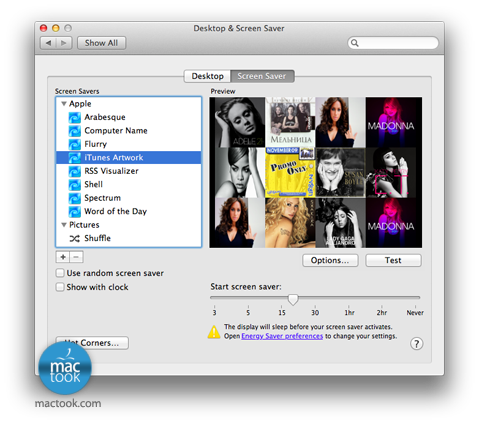Click the Spectrum screen saver icon
This screenshot has width=479, height=424.
click(75, 198)
